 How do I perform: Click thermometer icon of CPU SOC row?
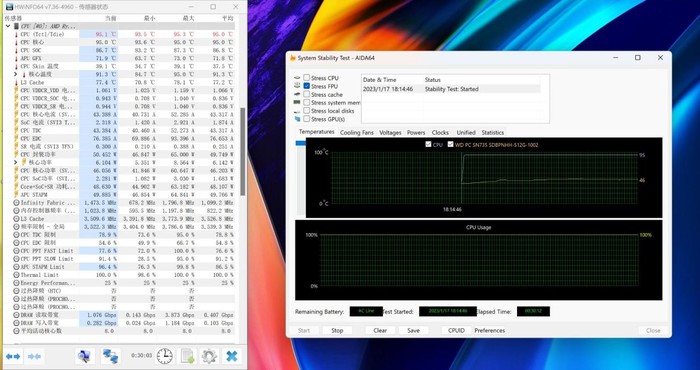point(17,50)
